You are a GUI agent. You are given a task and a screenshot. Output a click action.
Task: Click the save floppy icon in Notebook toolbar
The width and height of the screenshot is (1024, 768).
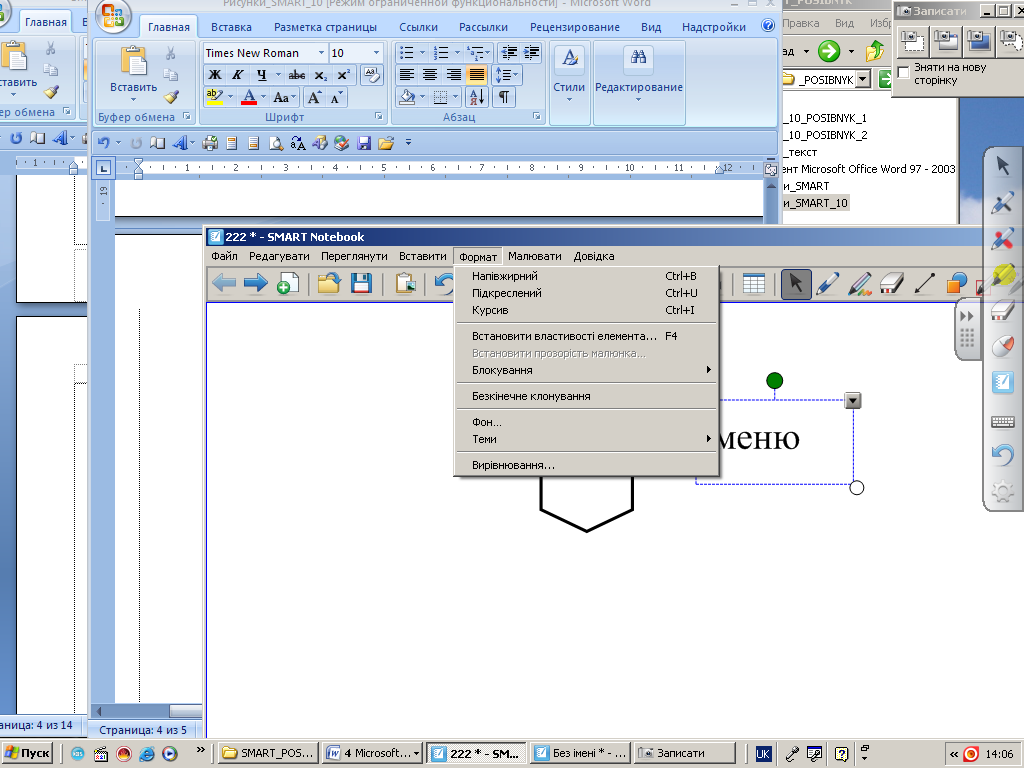coord(361,283)
